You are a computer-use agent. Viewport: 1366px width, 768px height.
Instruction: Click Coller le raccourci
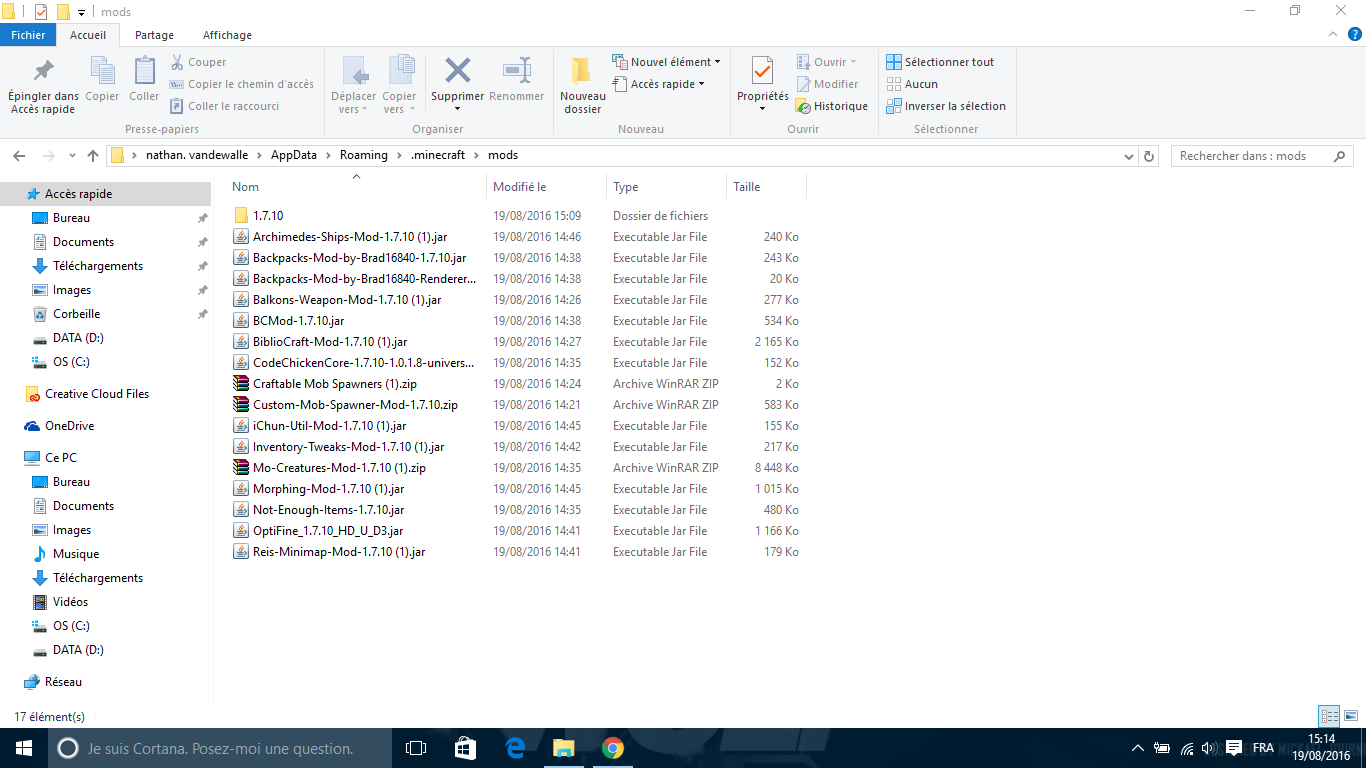pyautogui.click(x=224, y=106)
